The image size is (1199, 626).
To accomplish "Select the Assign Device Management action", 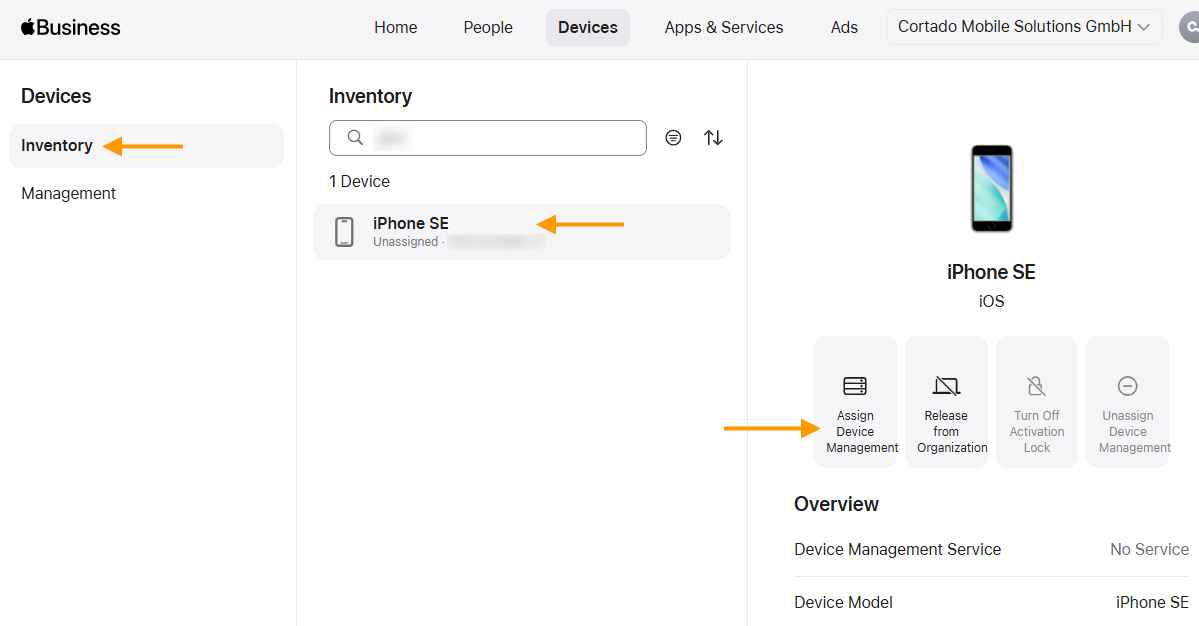I will (x=855, y=401).
